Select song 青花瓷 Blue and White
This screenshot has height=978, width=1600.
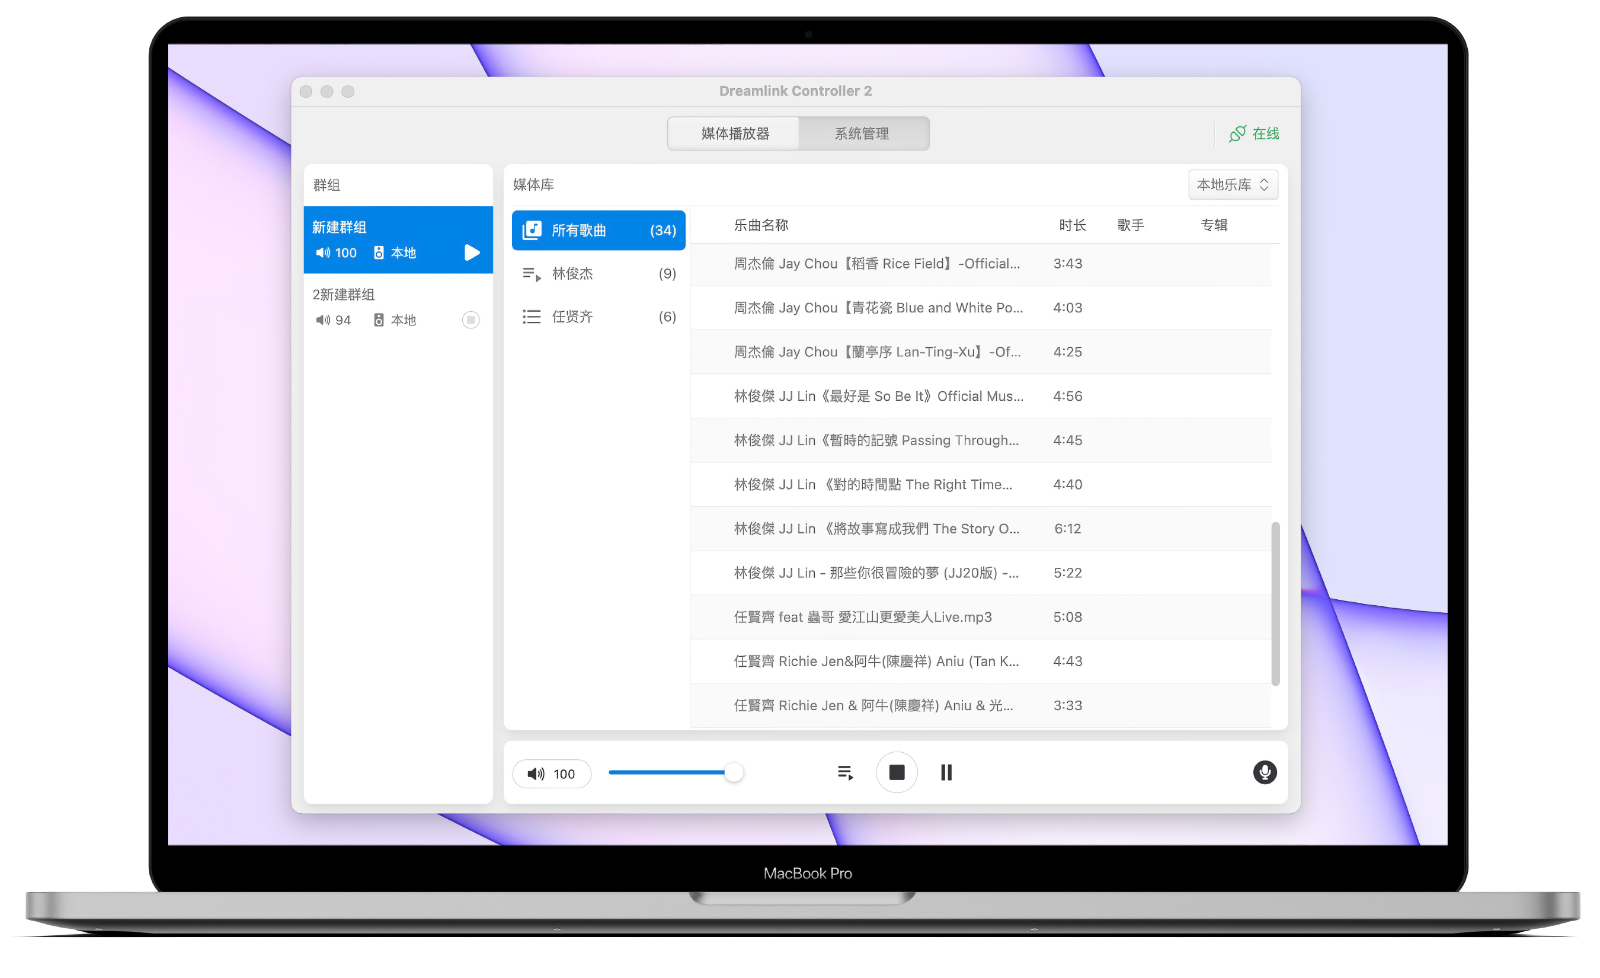point(980,308)
